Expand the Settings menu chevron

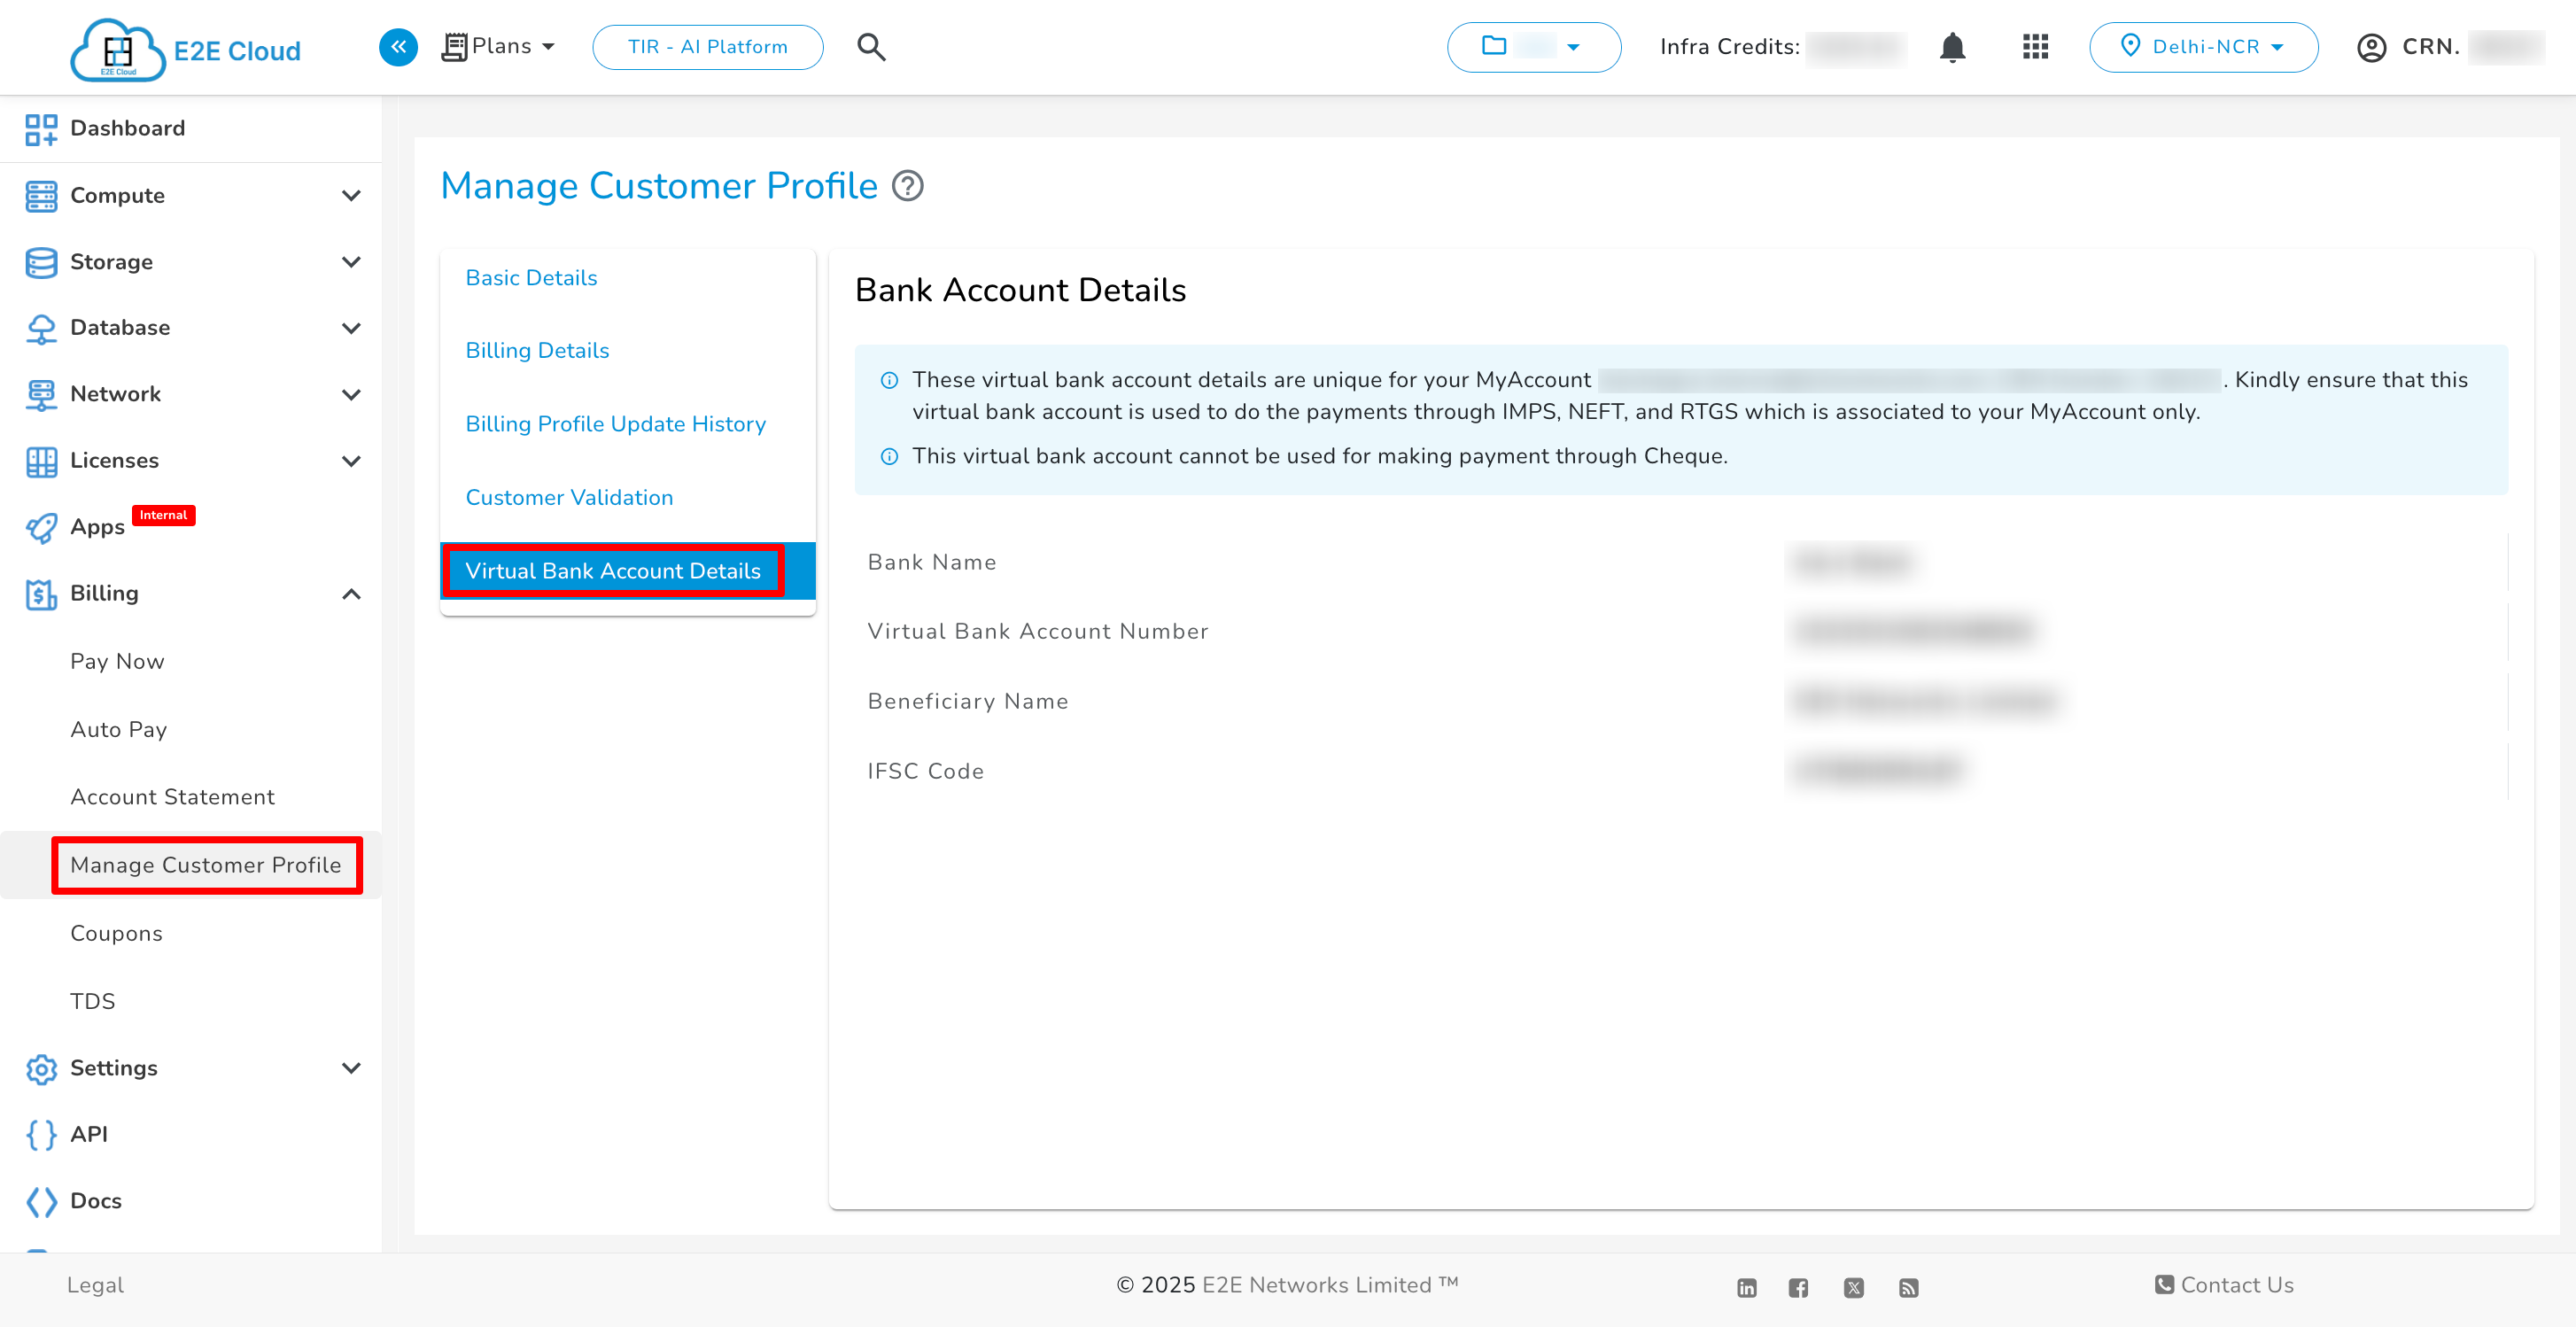point(351,1068)
